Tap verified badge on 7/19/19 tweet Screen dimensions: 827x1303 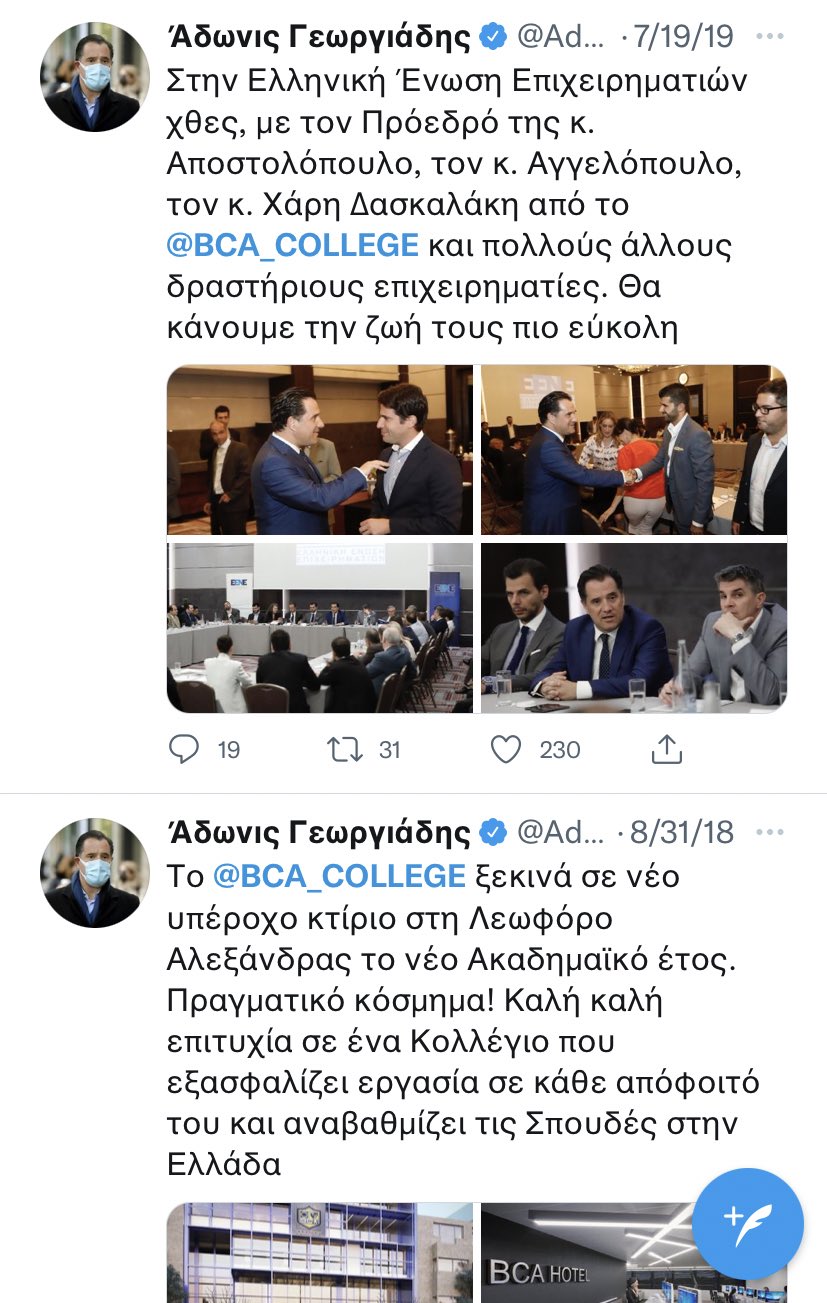click(493, 38)
